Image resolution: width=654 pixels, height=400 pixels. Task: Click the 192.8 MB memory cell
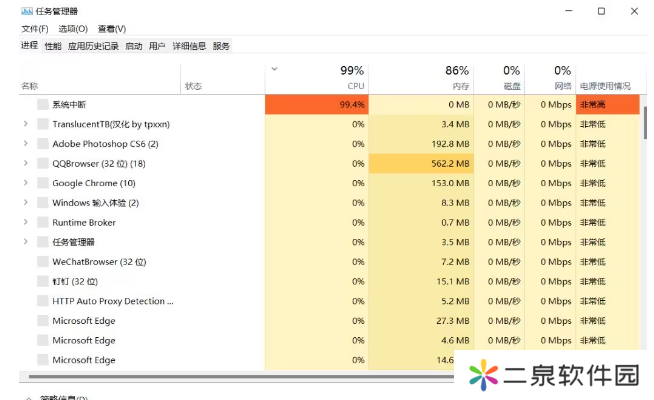point(421,144)
